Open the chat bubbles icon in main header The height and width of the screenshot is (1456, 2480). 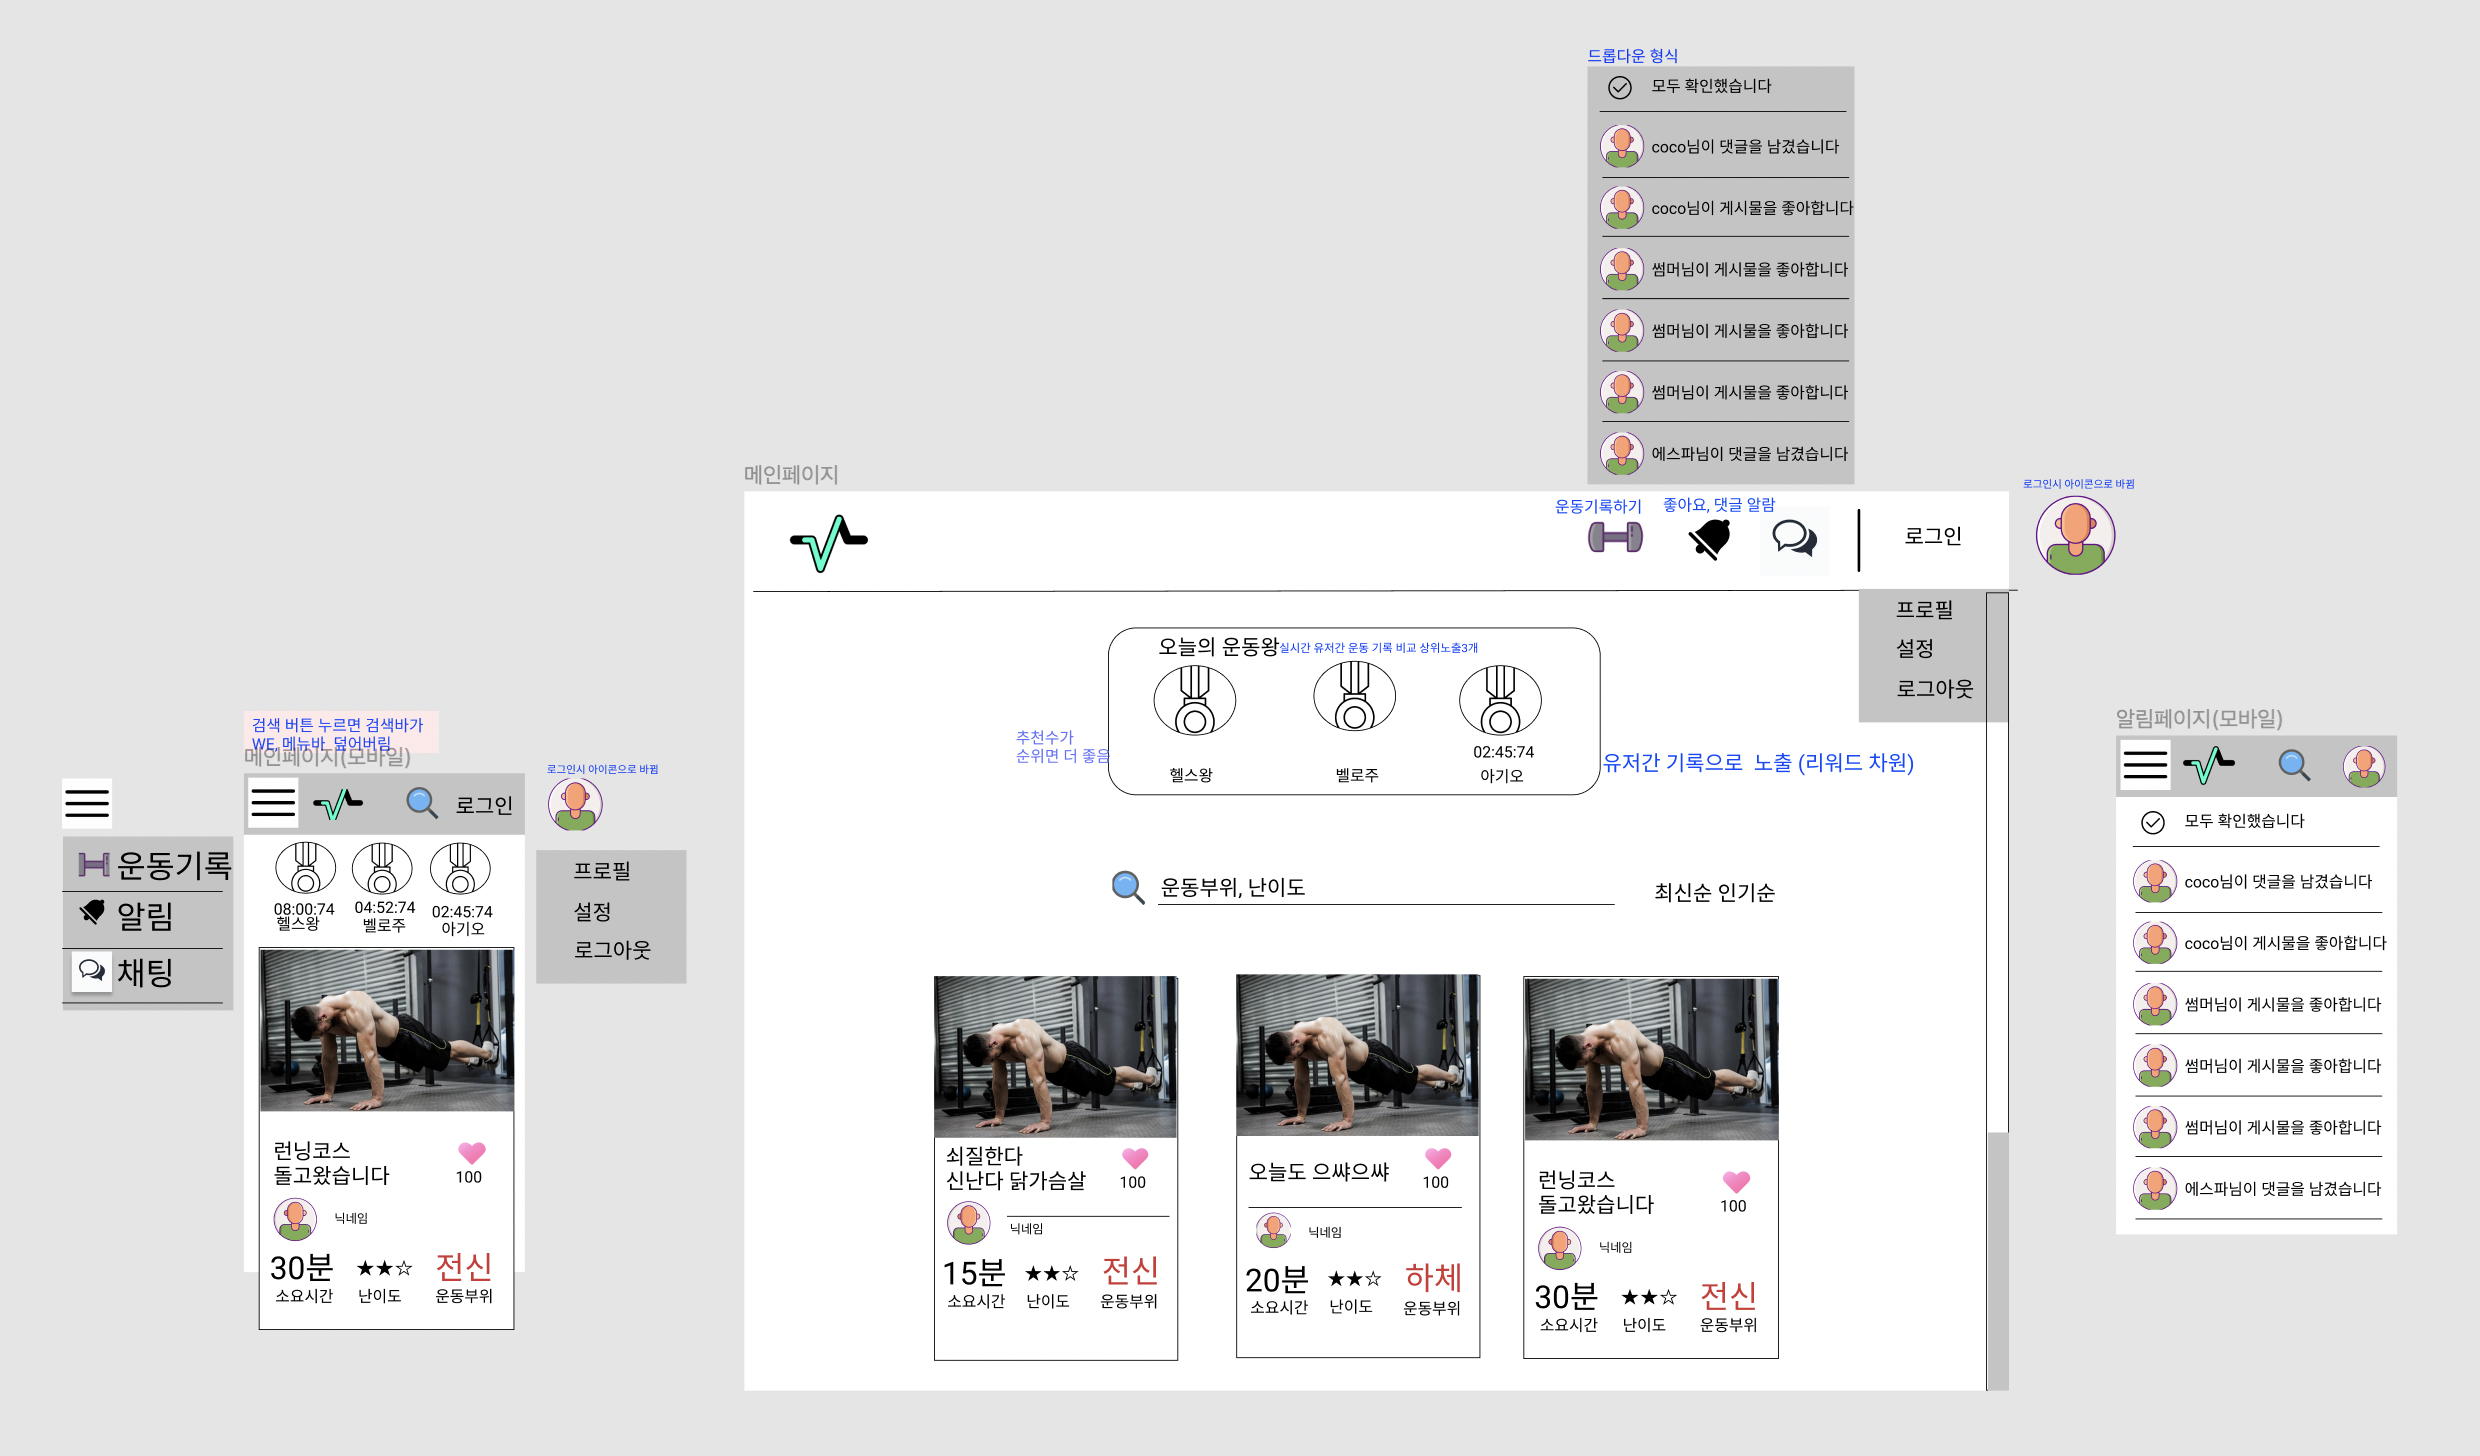(1794, 538)
